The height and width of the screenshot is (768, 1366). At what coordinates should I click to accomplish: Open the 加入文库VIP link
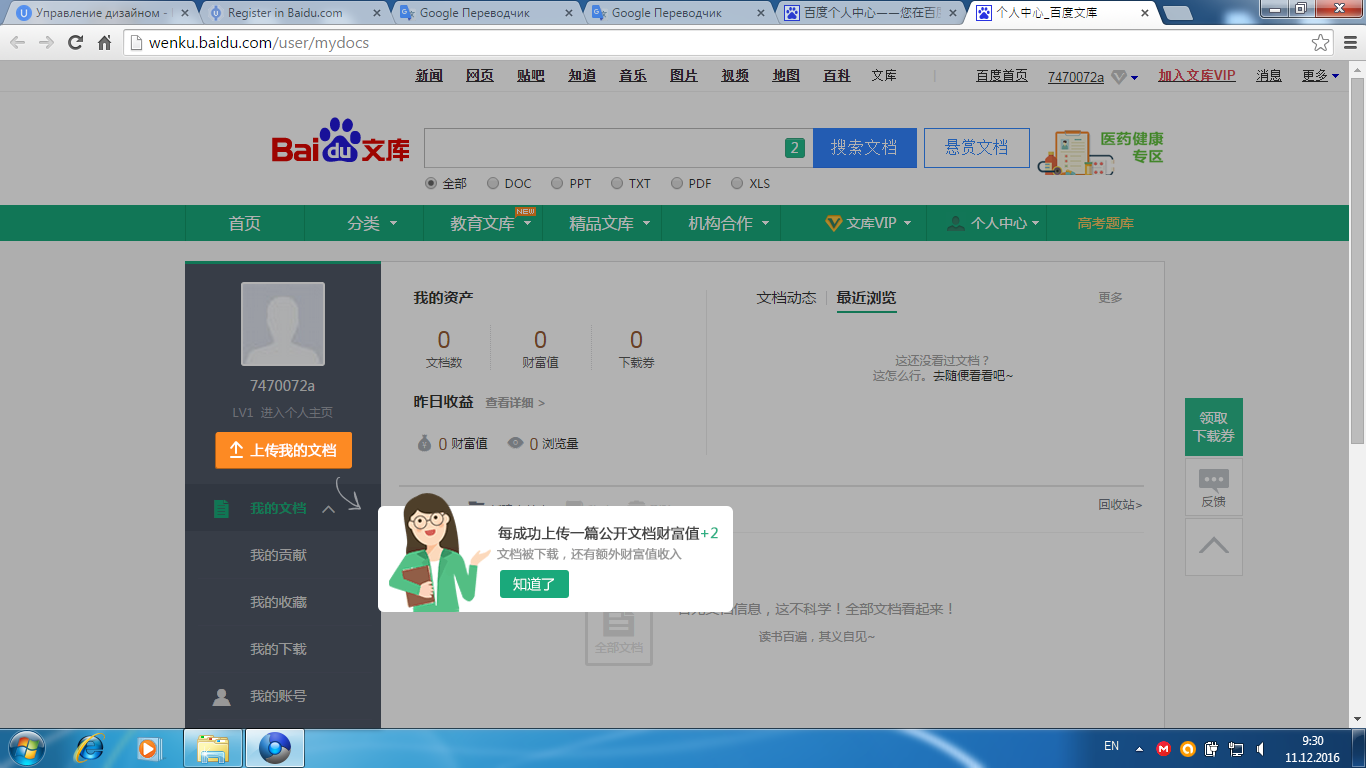1197,76
